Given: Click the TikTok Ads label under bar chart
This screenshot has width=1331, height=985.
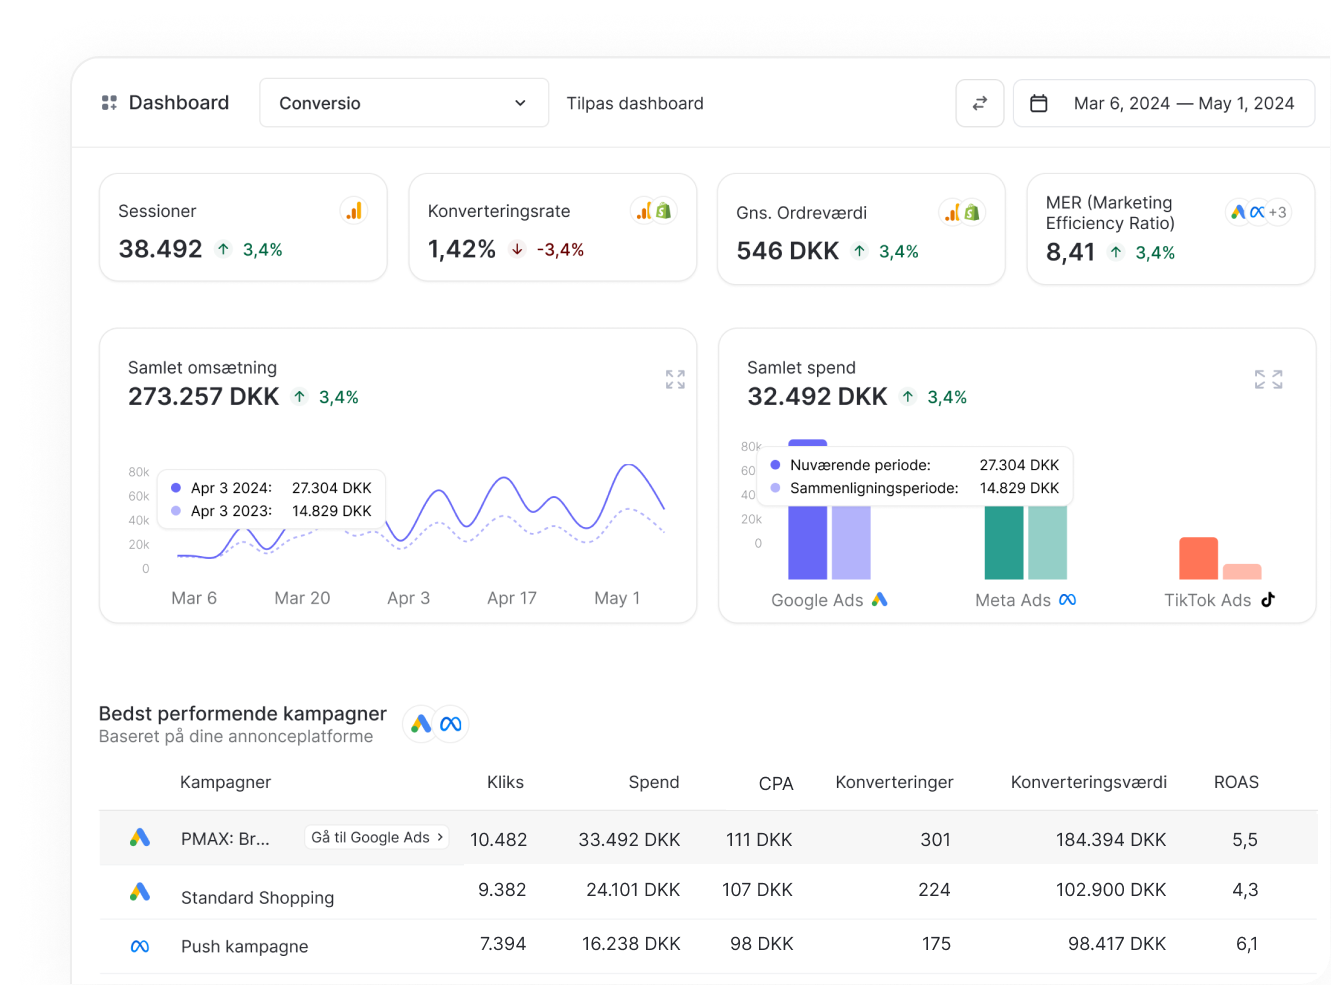Looking at the screenshot, I should (x=1207, y=600).
